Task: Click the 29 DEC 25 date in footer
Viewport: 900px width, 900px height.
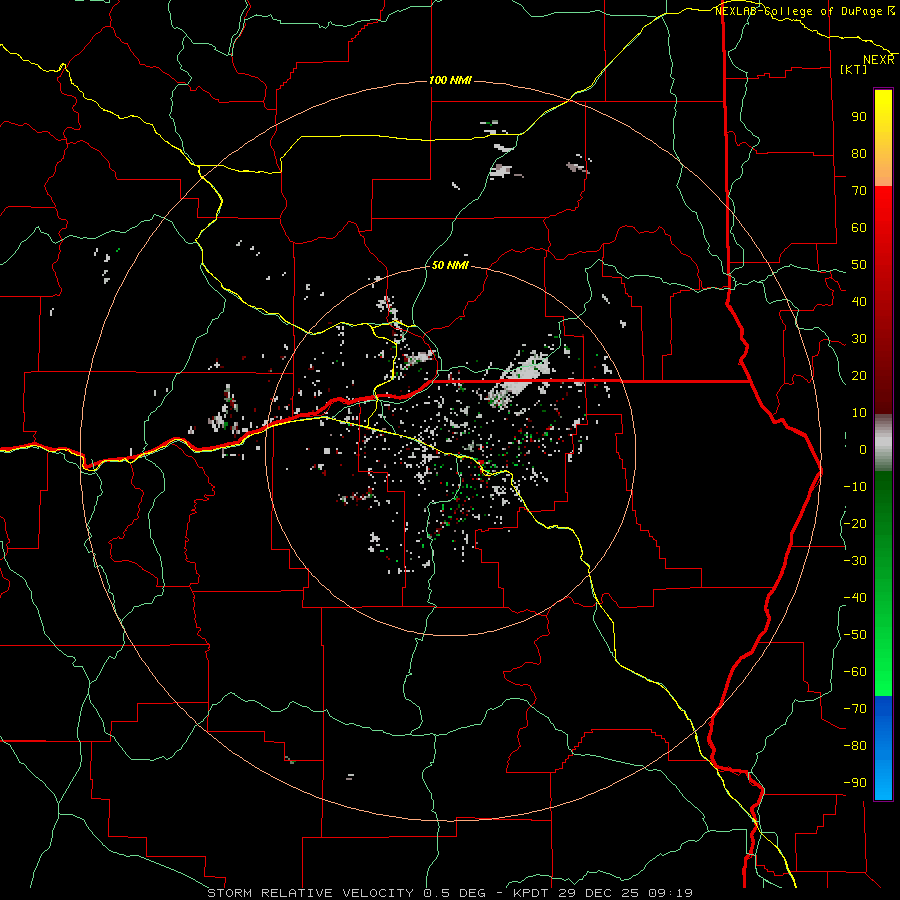Action: coord(600,893)
